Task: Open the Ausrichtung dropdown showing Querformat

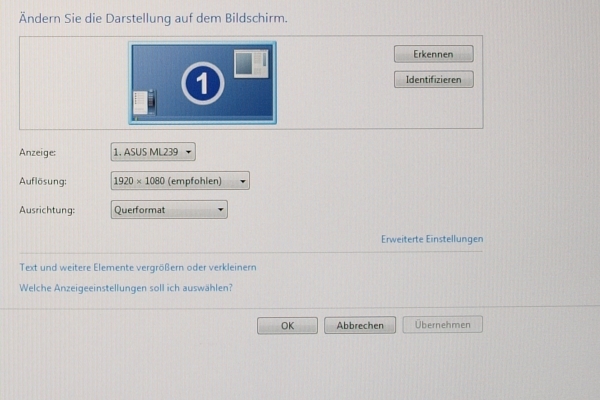Action: pyautogui.click(x=169, y=210)
